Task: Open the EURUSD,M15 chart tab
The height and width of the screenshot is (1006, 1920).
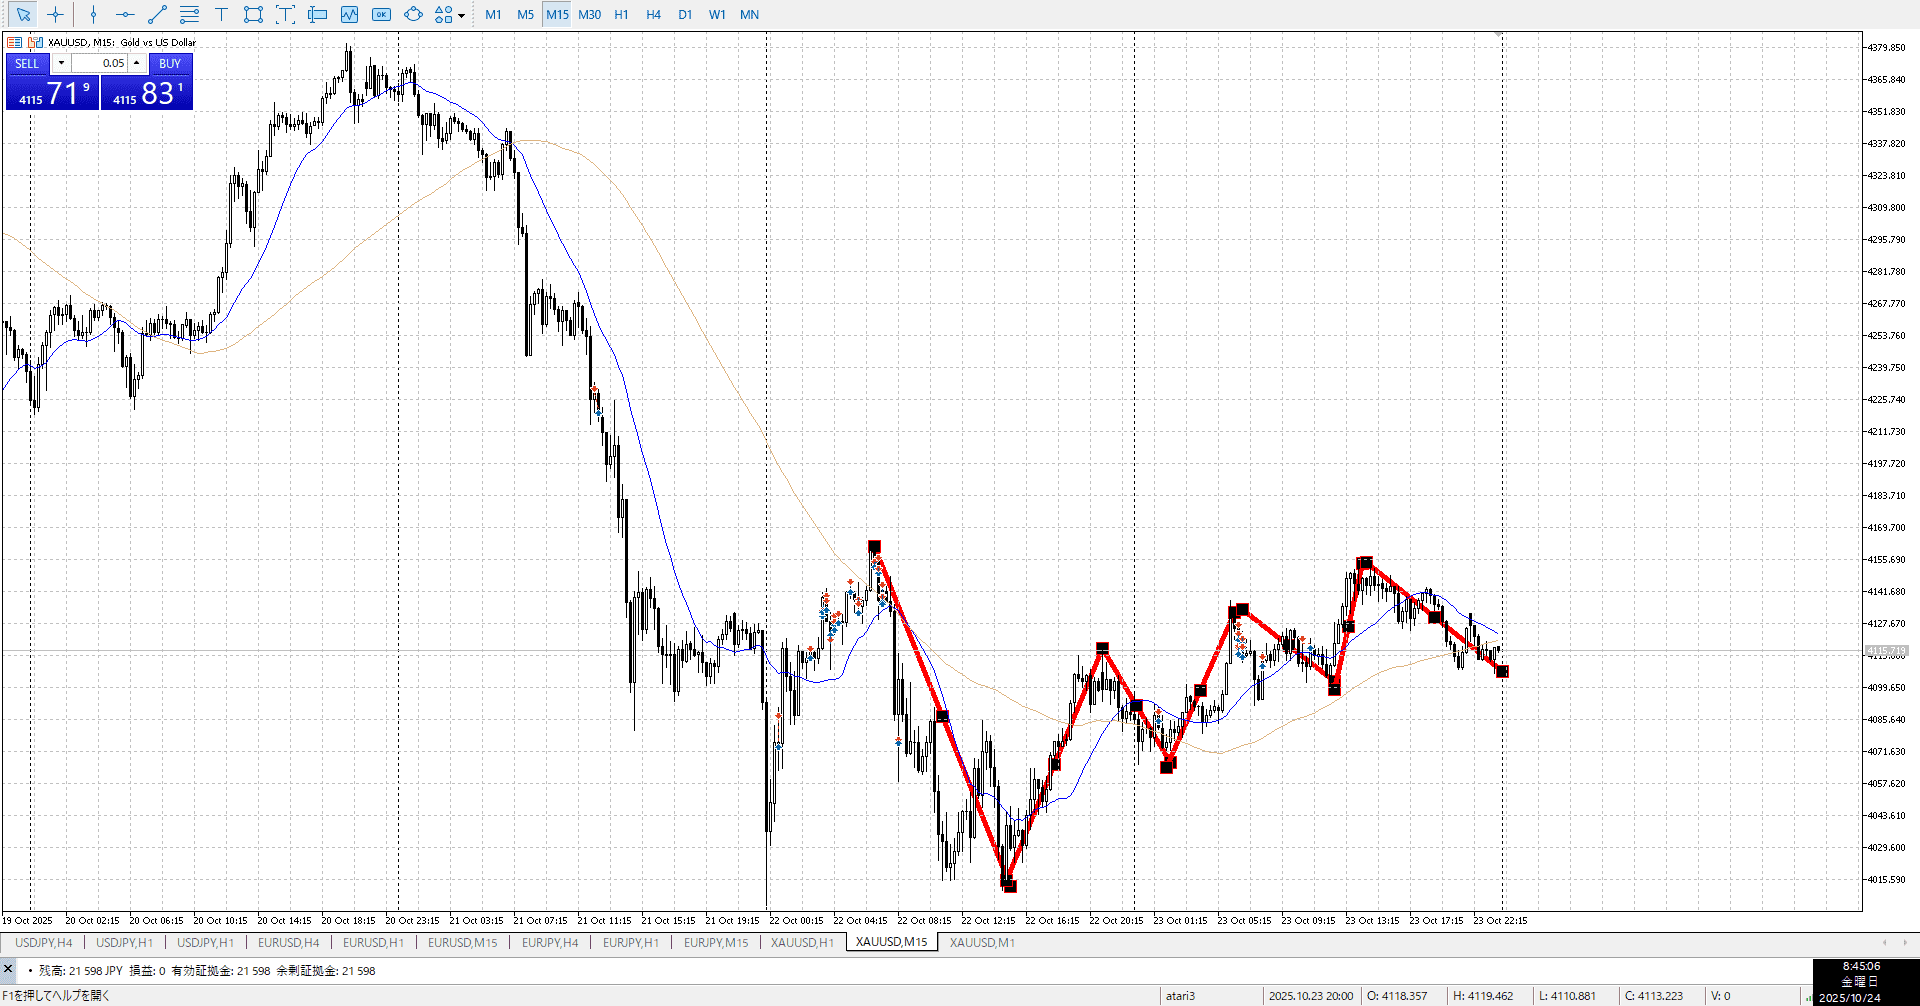Action: coord(462,942)
